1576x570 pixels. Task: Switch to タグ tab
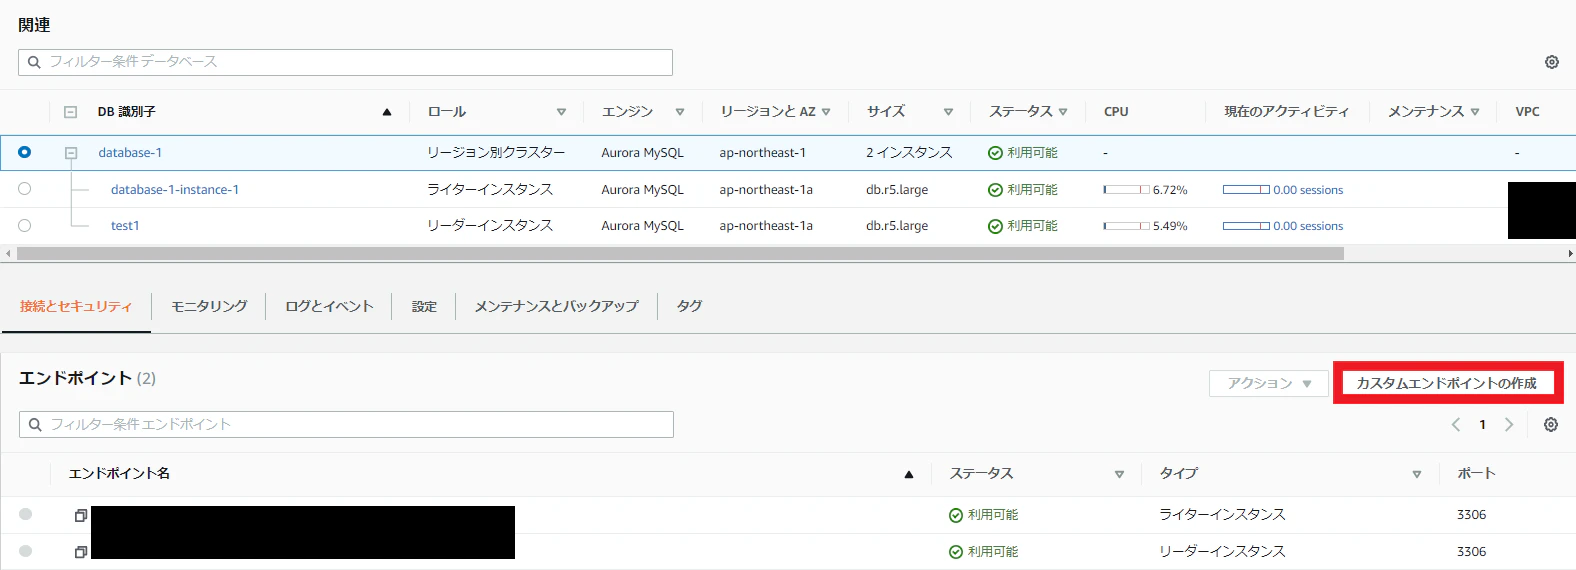pos(689,306)
